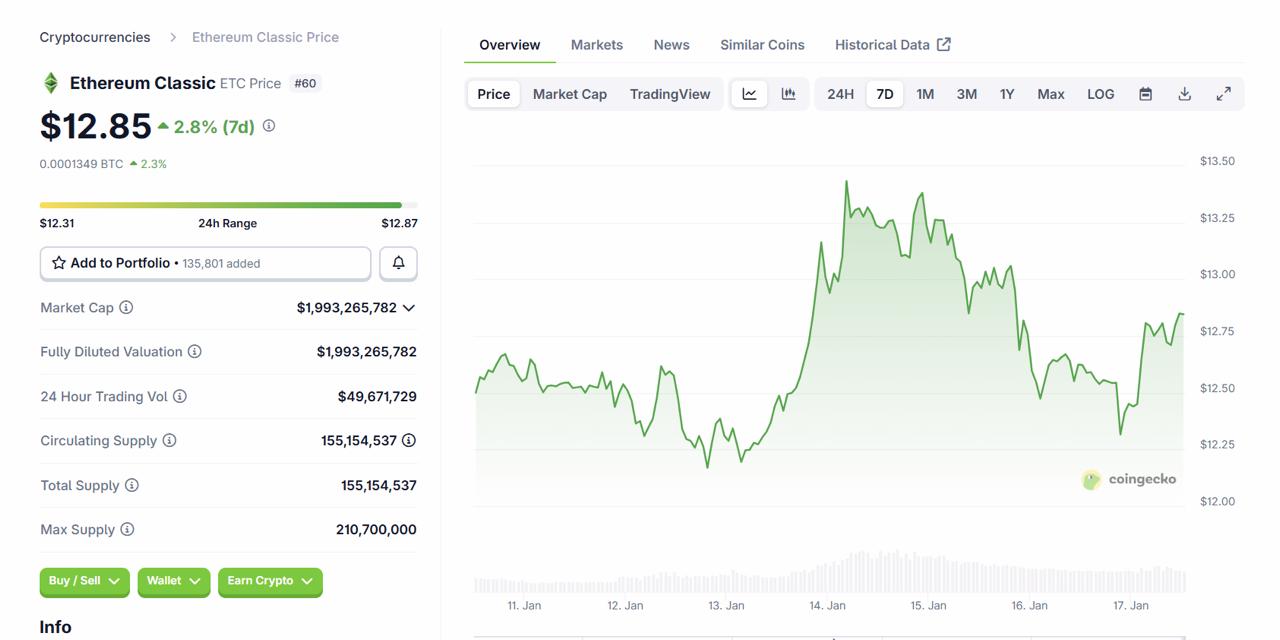Switch to the candlestick chart icon
Screen dimensions: 1280x640
(x=788, y=93)
